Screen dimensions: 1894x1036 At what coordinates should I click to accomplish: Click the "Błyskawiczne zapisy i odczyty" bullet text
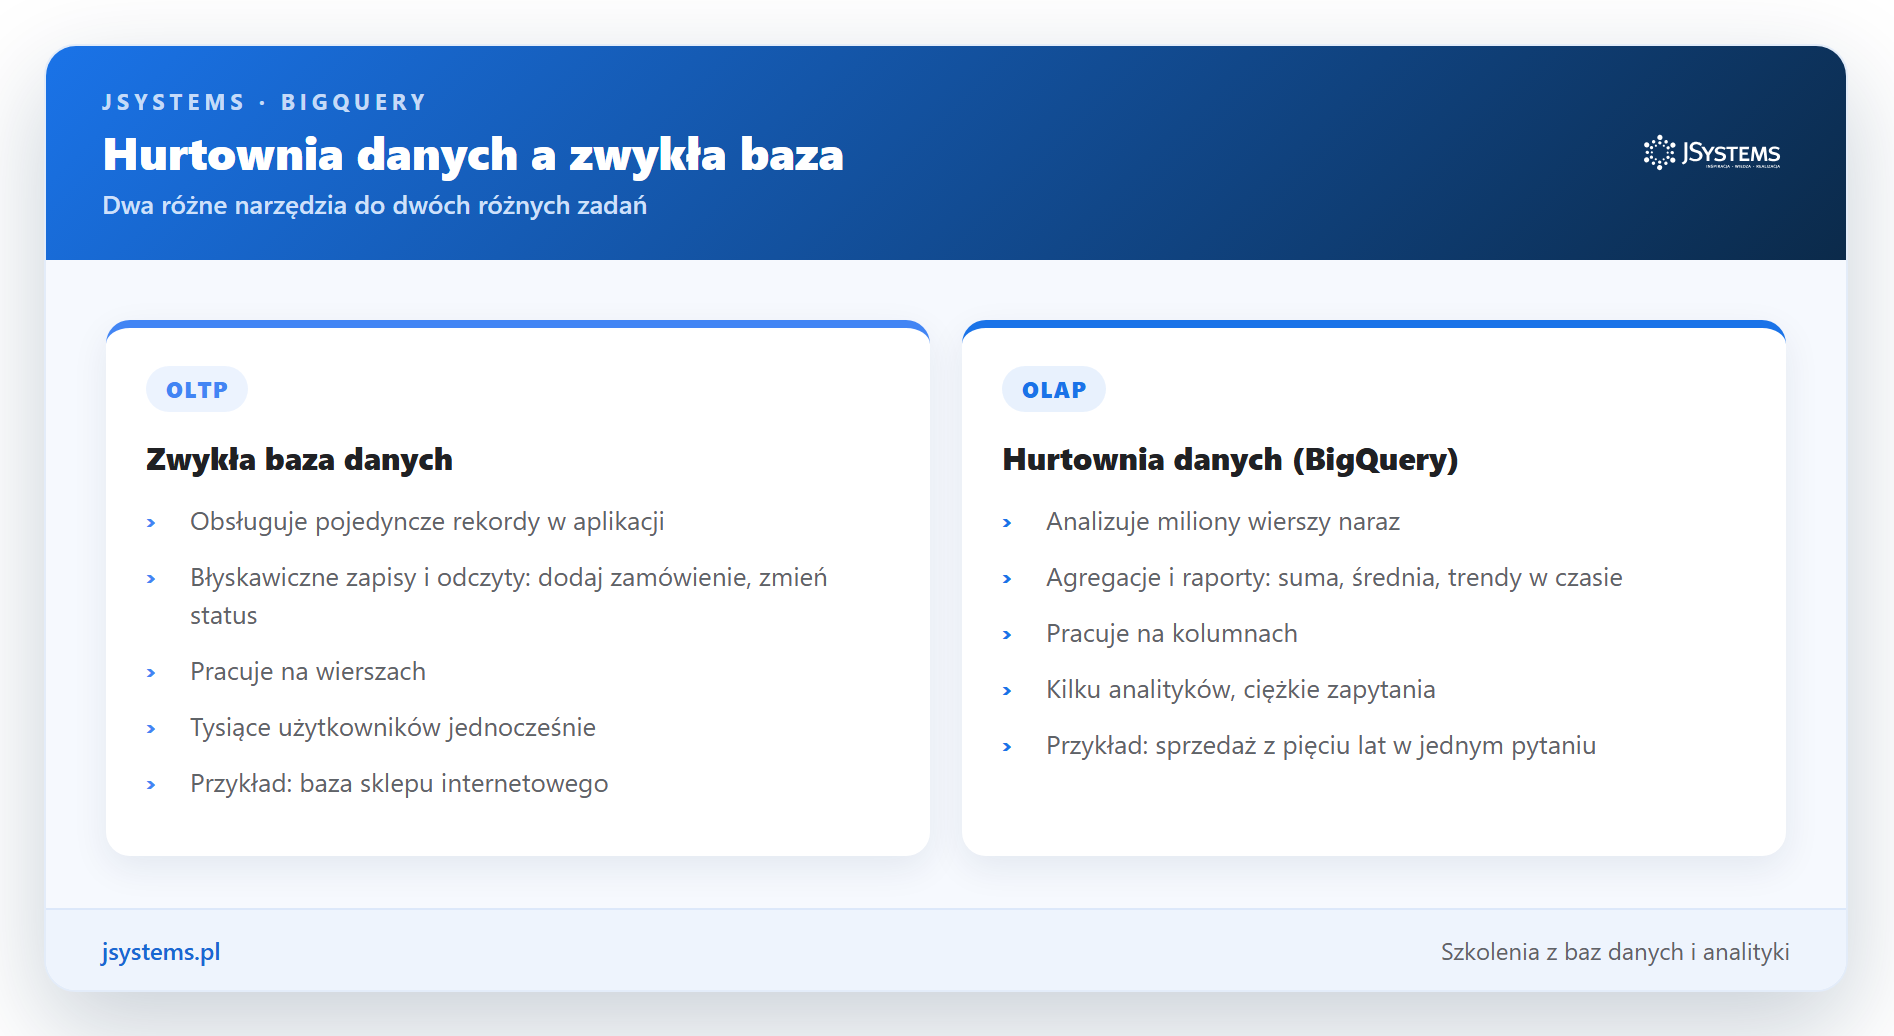tap(509, 596)
